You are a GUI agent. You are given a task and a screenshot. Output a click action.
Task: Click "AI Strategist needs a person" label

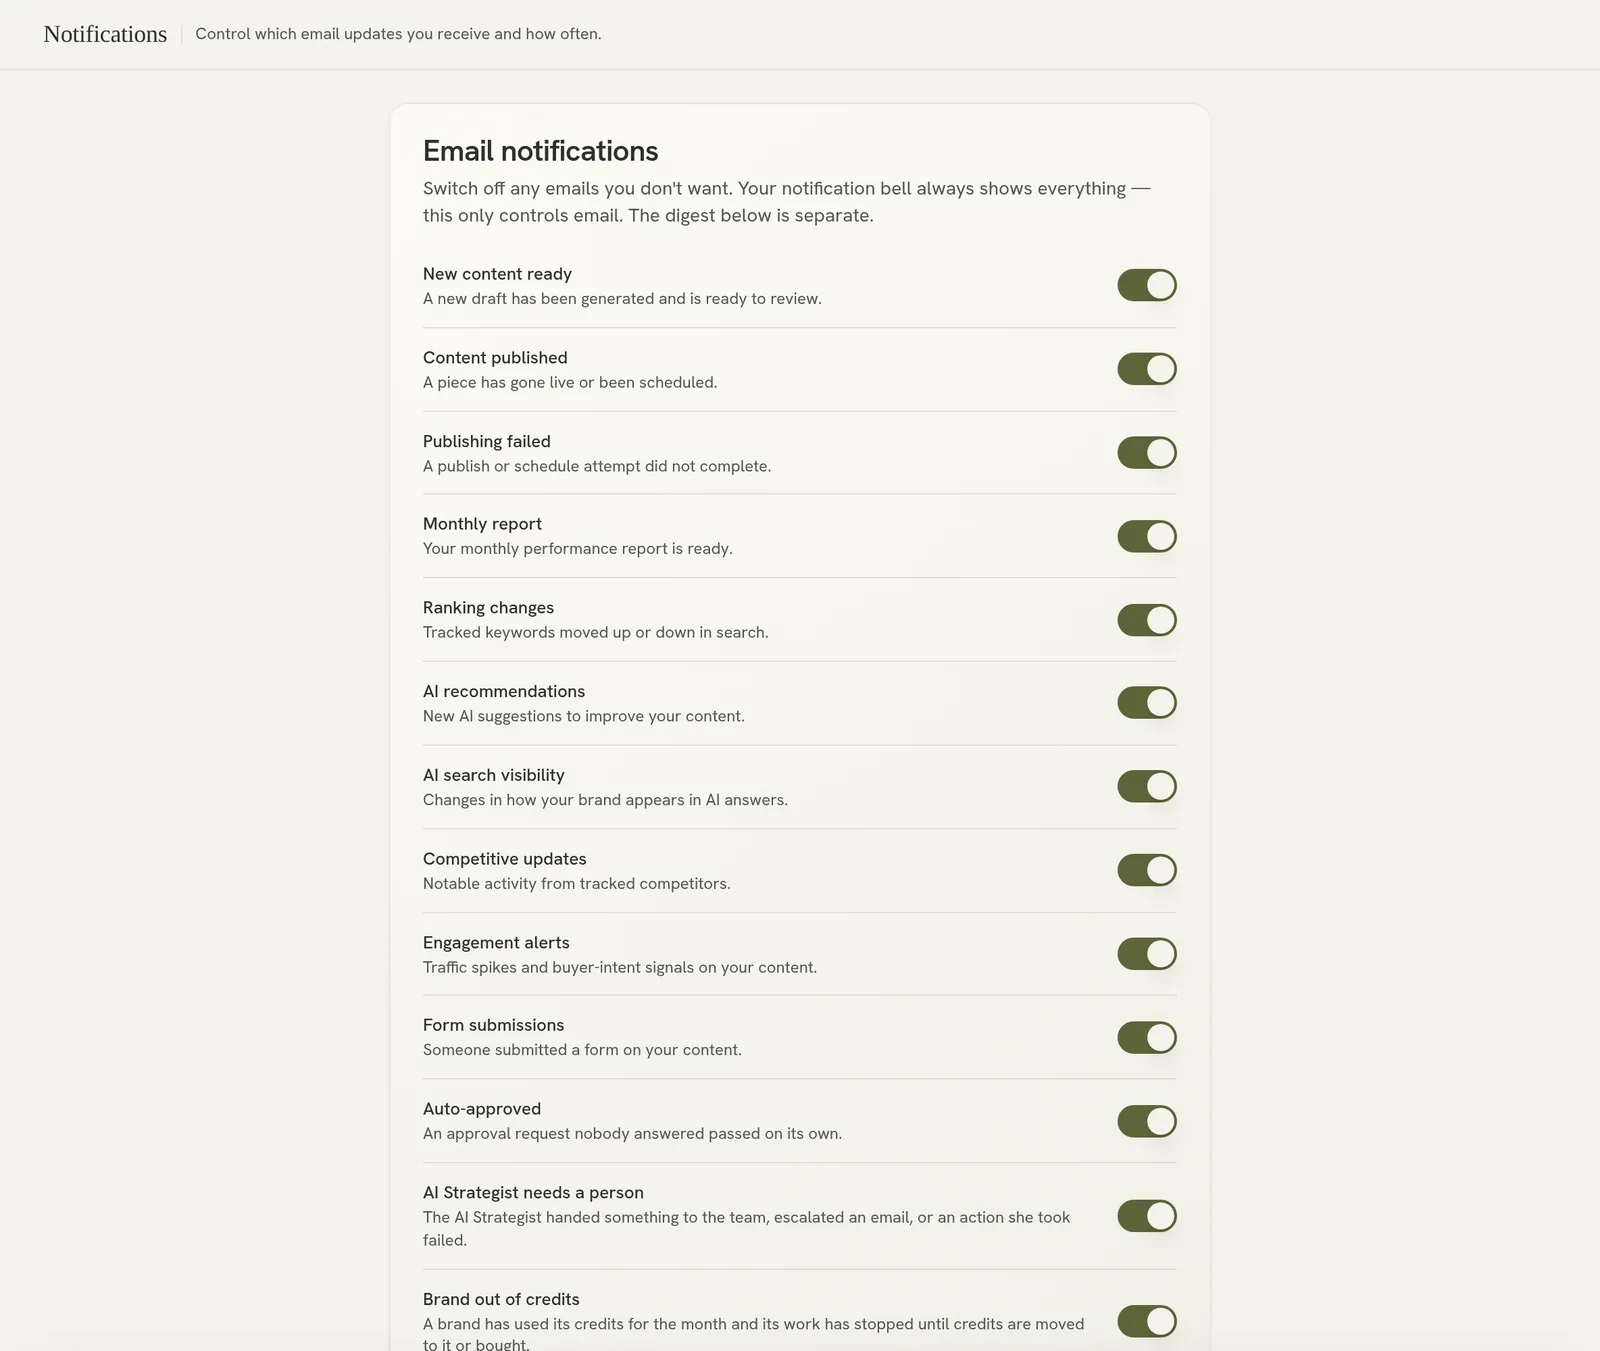(x=533, y=1193)
